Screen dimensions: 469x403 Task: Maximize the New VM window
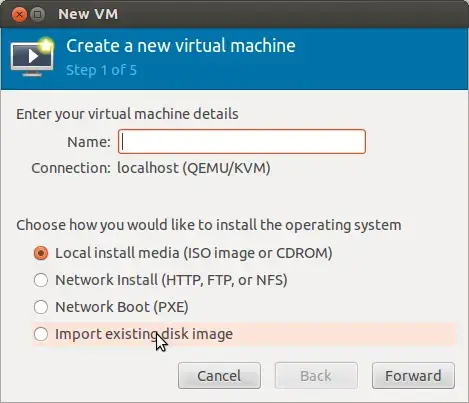(x=38, y=14)
